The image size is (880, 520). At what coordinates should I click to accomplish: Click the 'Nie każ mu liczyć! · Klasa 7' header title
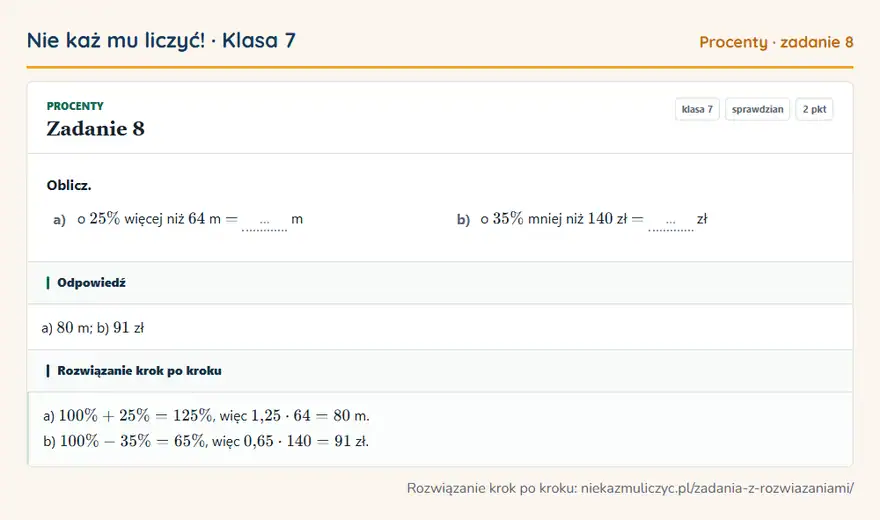161,40
